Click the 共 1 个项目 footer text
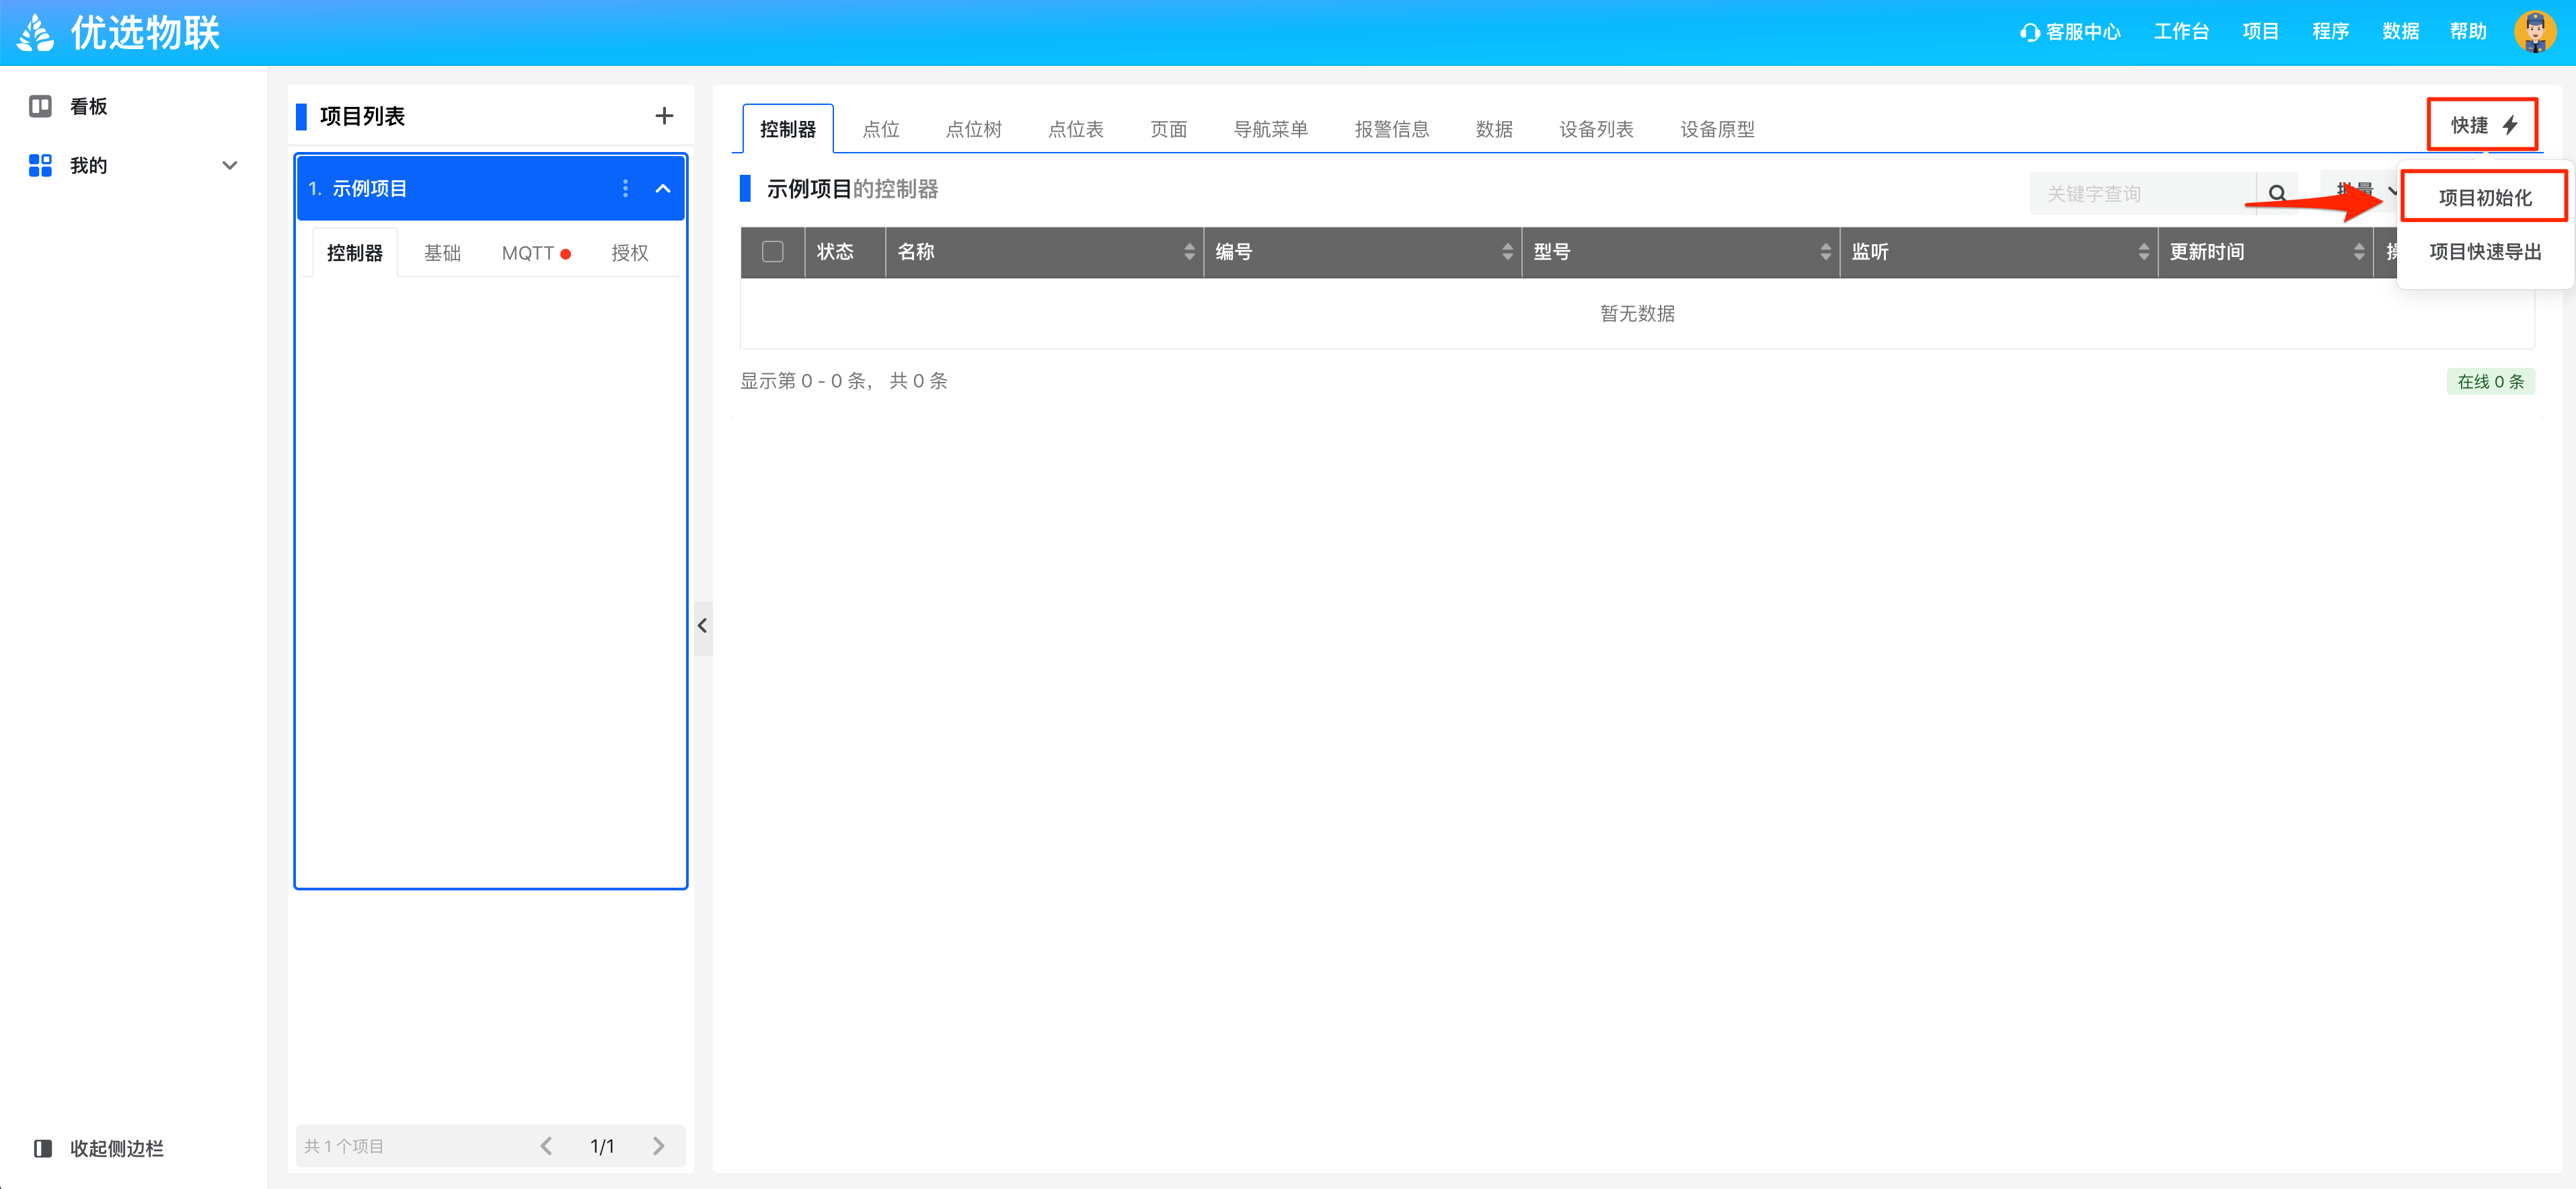The height and width of the screenshot is (1189, 2576). click(344, 1146)
